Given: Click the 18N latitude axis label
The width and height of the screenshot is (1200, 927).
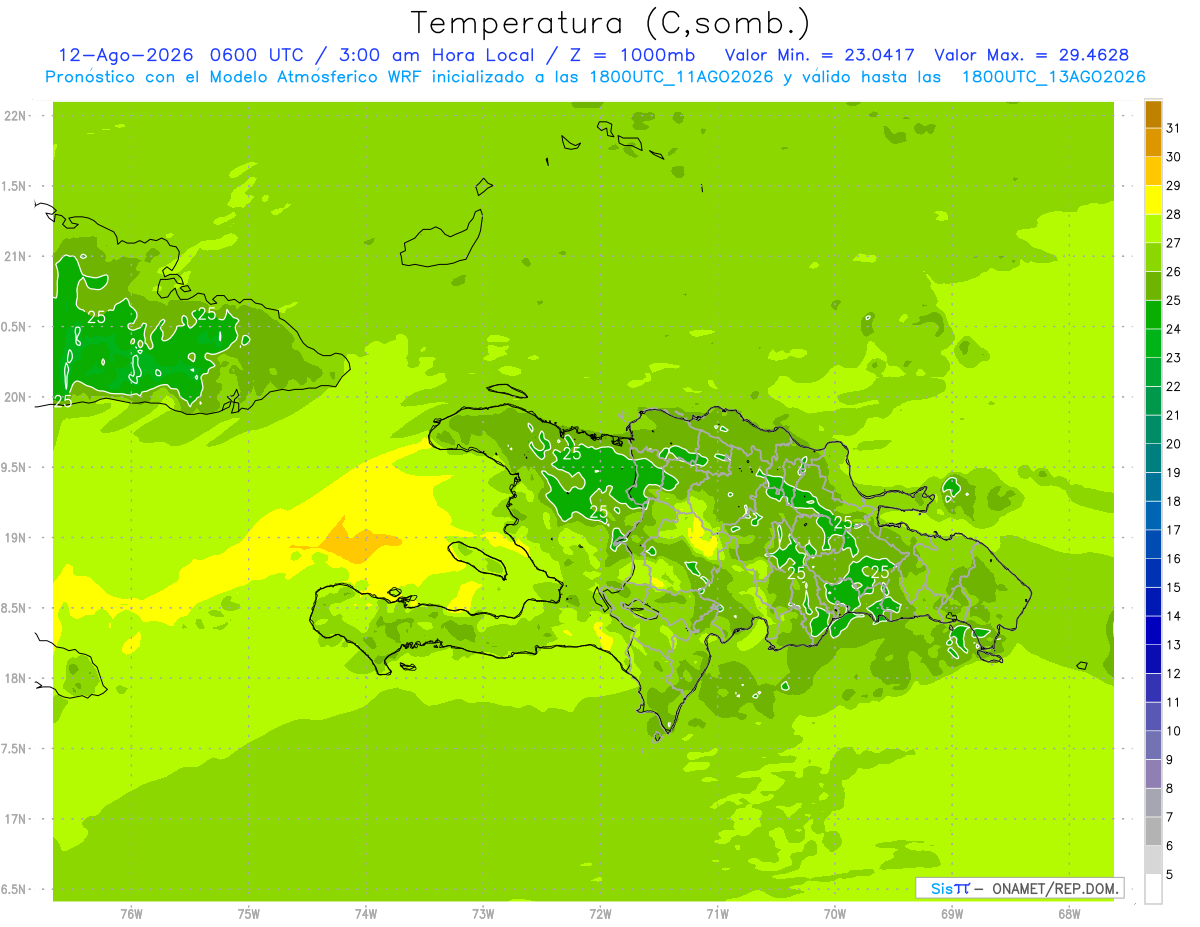Looking at the screenshot, I should (16, 678).
